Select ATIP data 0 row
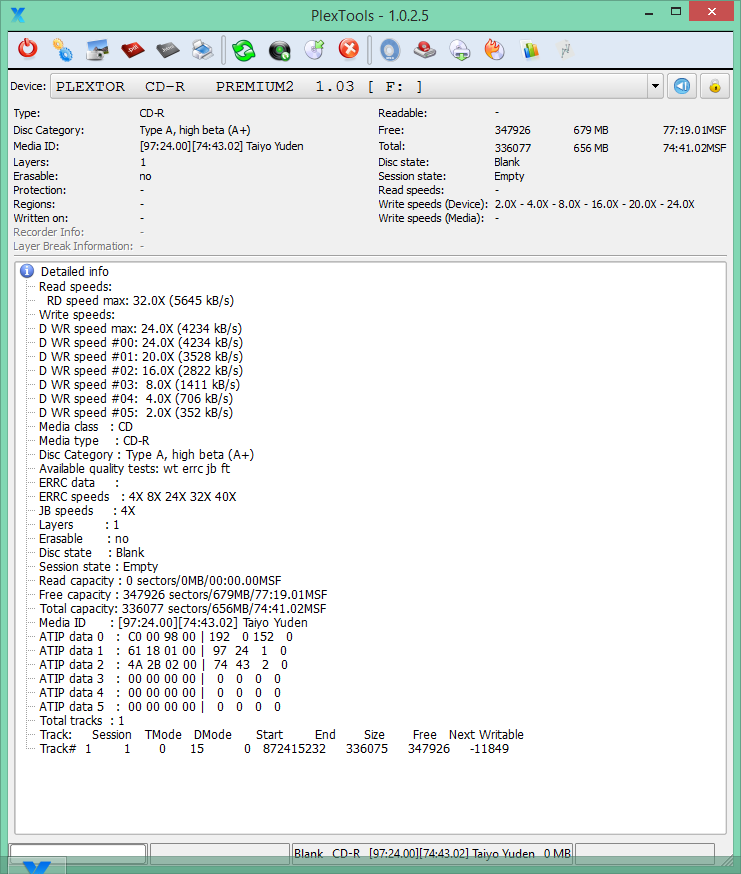Image resolution: width=741 pixels, height=874 pixels. click(166, 636)
